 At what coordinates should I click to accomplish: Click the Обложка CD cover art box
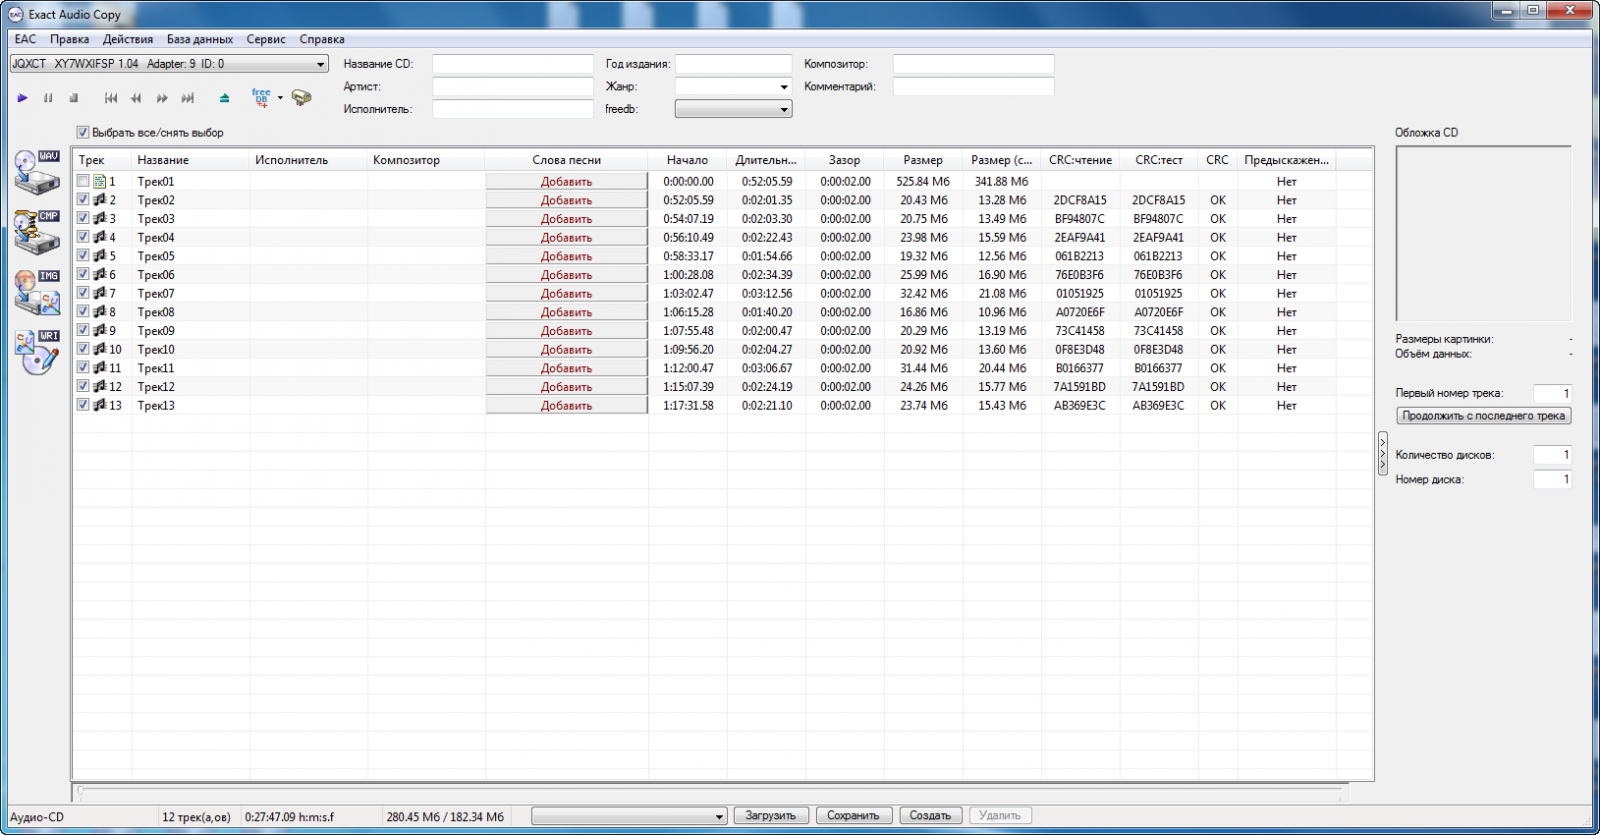click(x=1484, y=234)
